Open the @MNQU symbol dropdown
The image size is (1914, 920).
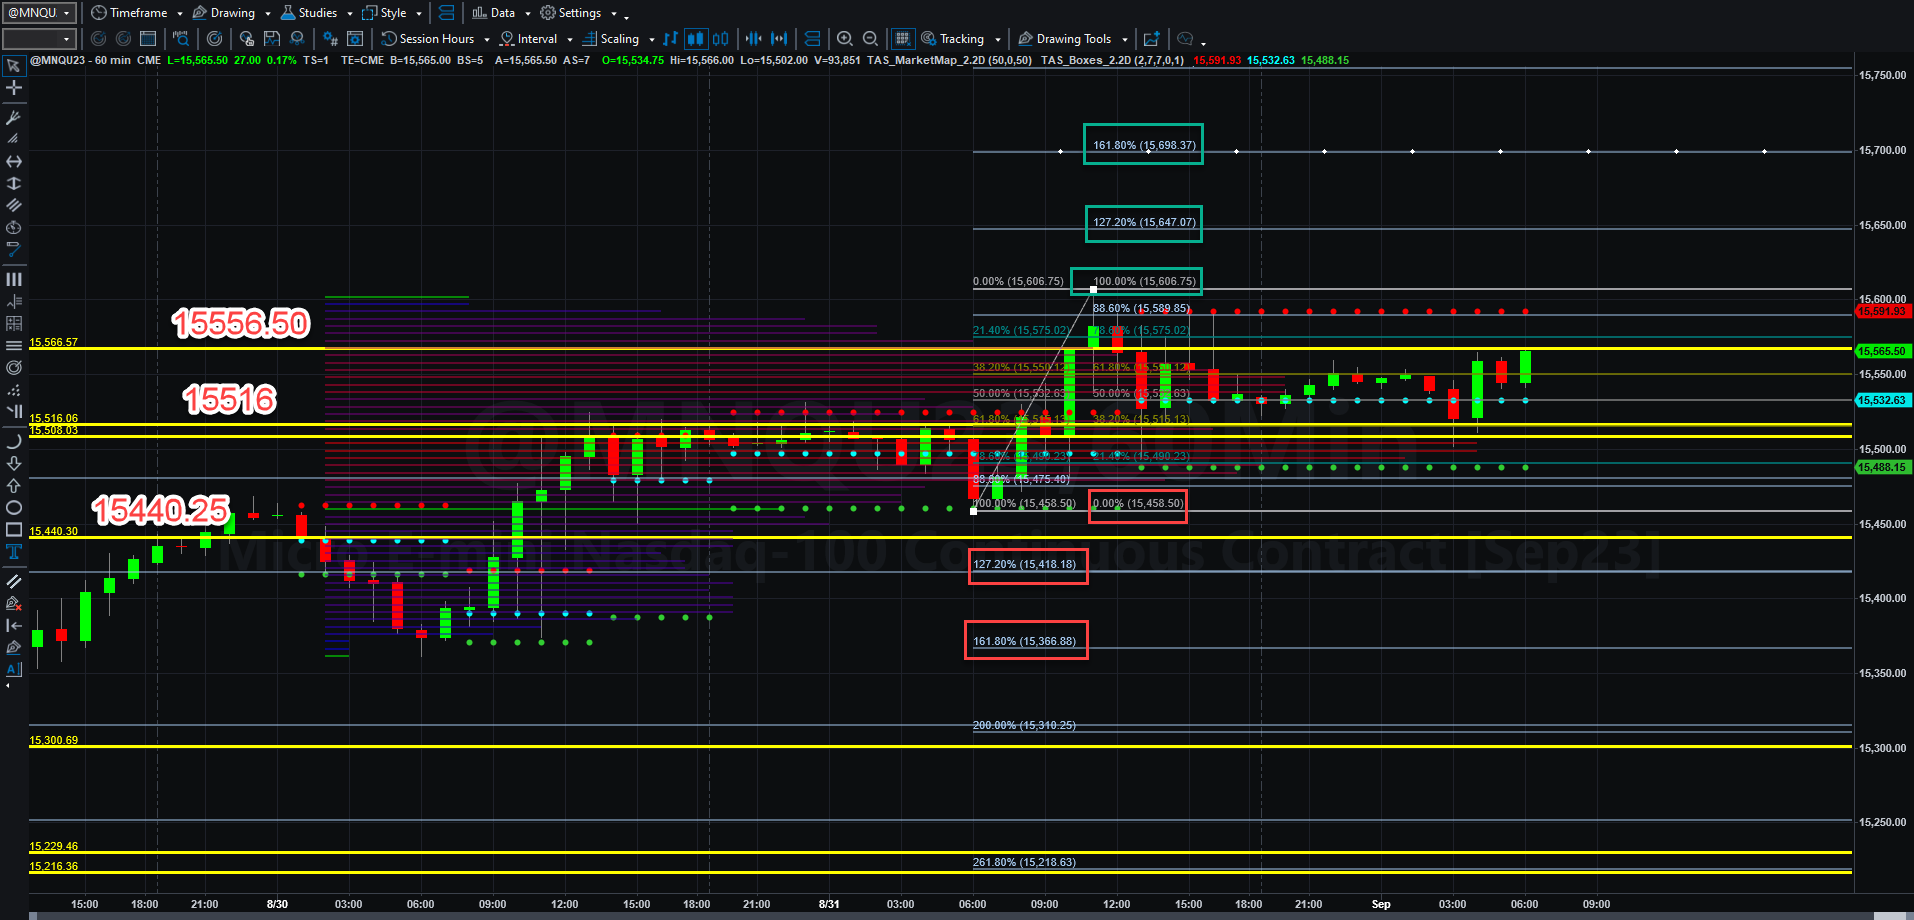39,13
